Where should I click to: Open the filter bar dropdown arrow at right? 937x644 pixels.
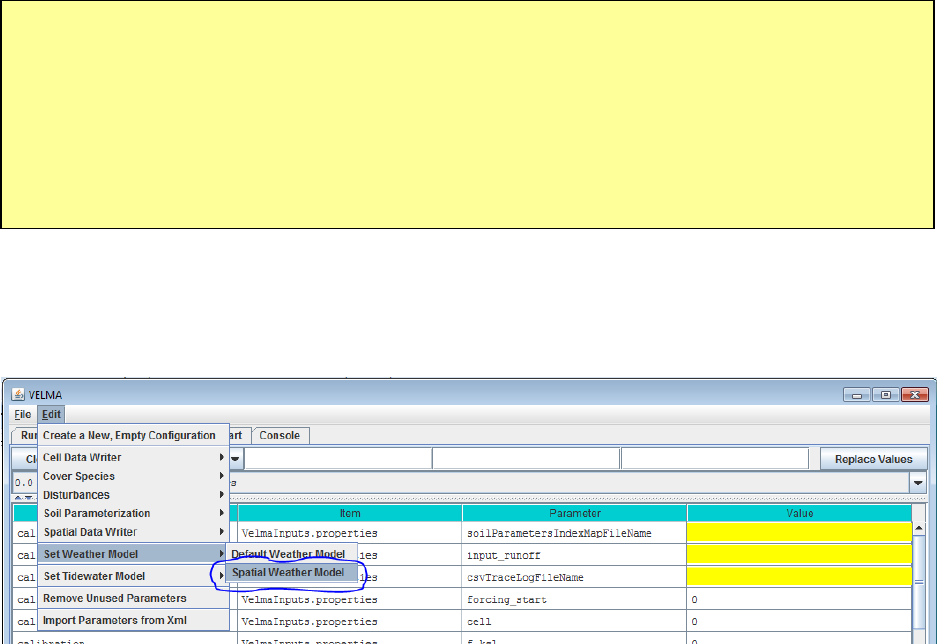918,483
